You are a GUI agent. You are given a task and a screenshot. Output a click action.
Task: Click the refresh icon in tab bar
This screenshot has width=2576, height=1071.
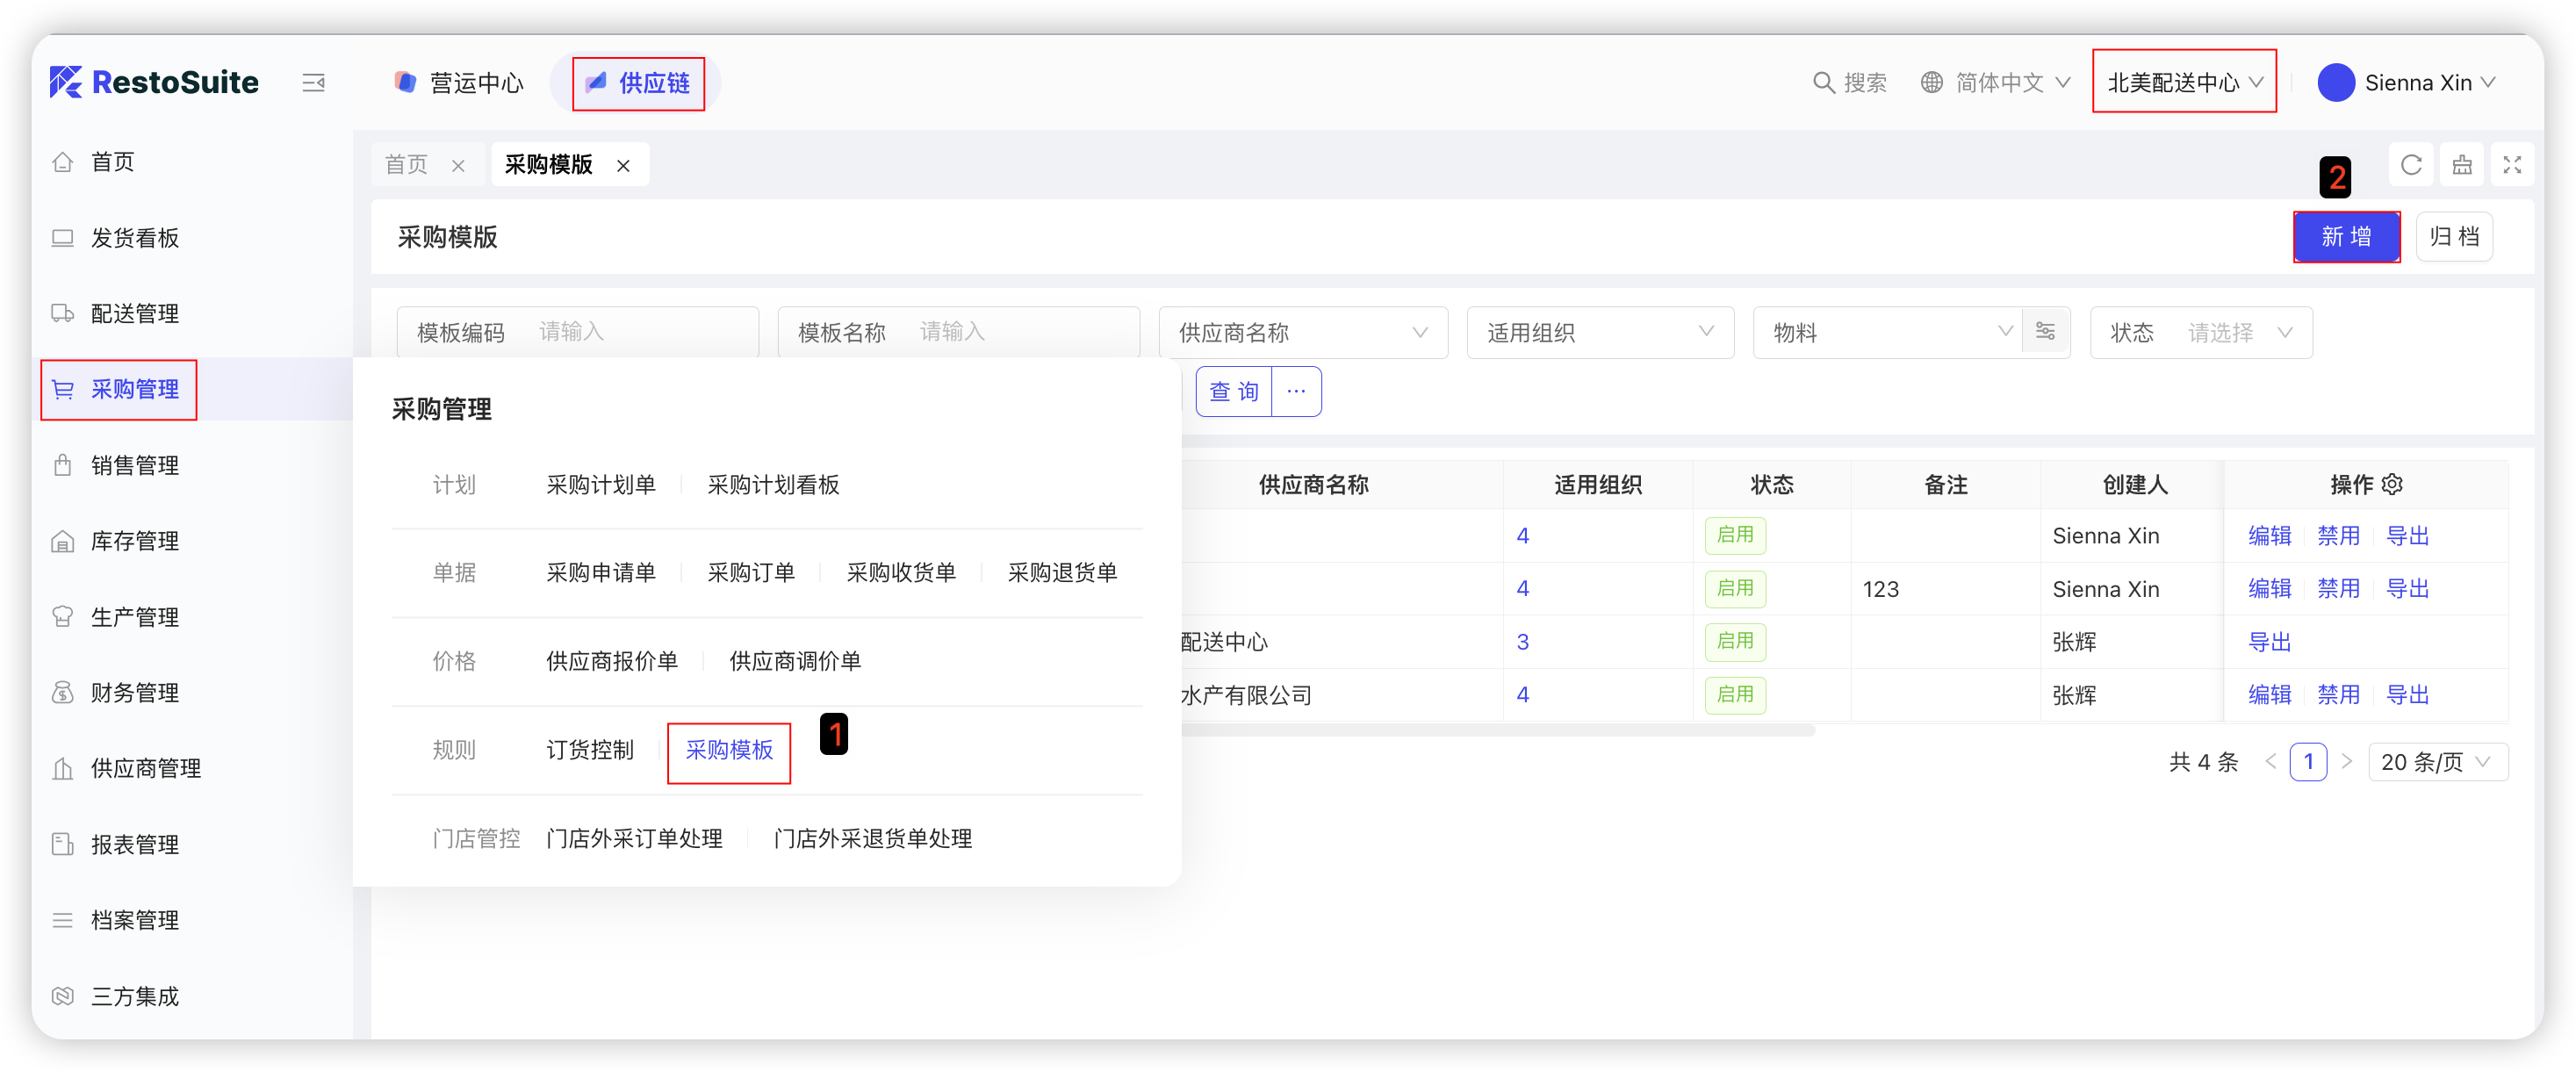pos(2411,165)
